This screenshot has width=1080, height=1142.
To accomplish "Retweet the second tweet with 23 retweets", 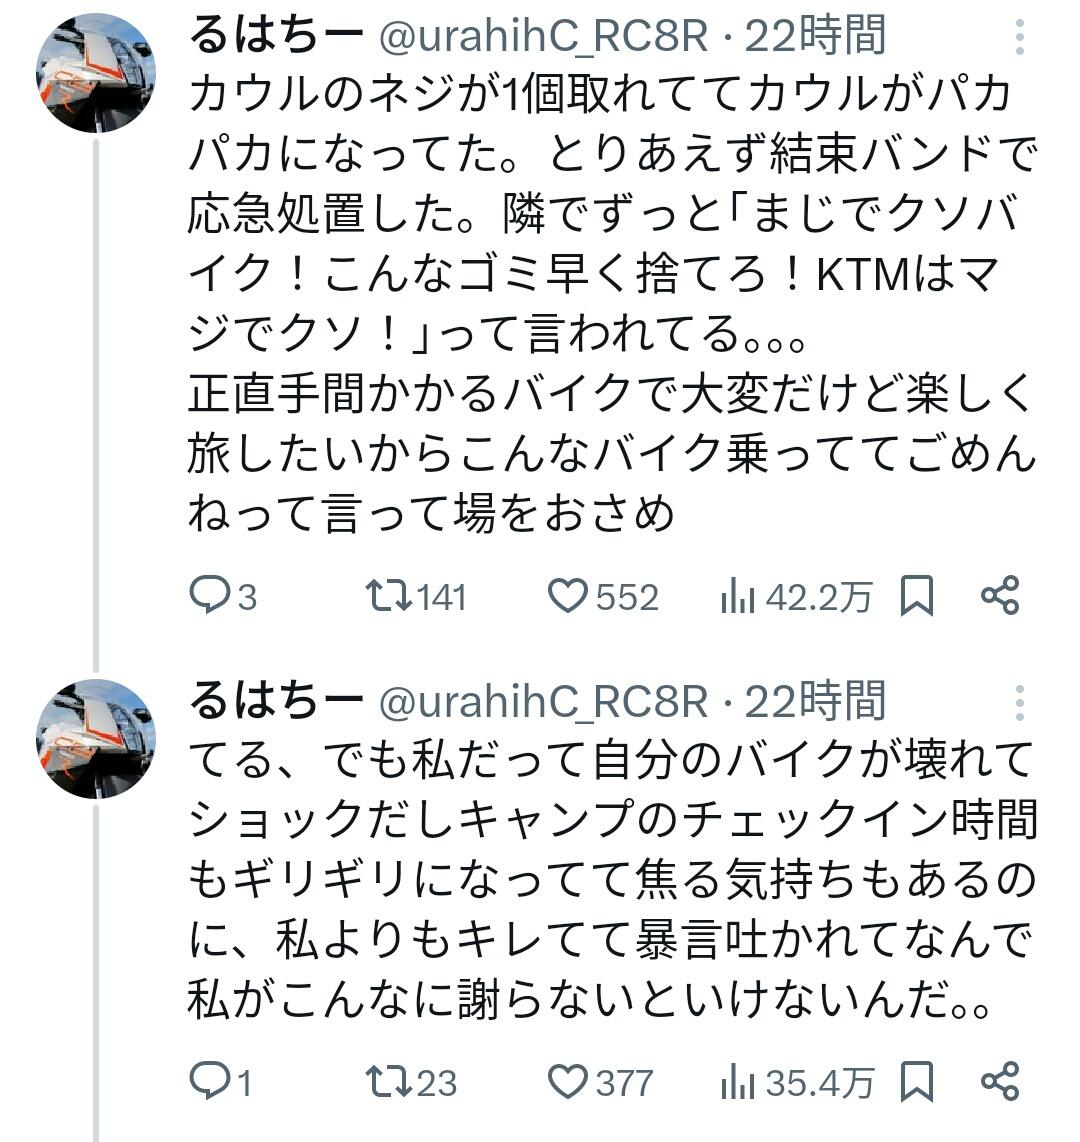I will [411, 1081].
